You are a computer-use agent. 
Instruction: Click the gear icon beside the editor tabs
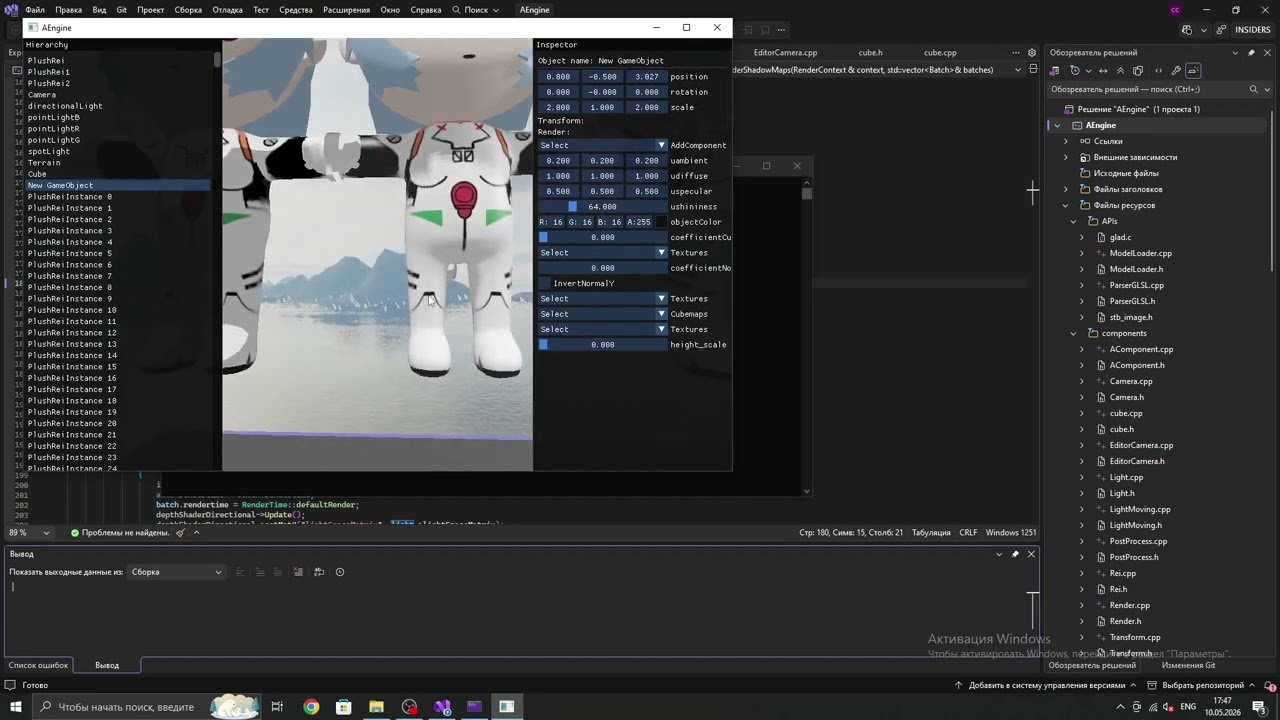tap(1032, 53)
